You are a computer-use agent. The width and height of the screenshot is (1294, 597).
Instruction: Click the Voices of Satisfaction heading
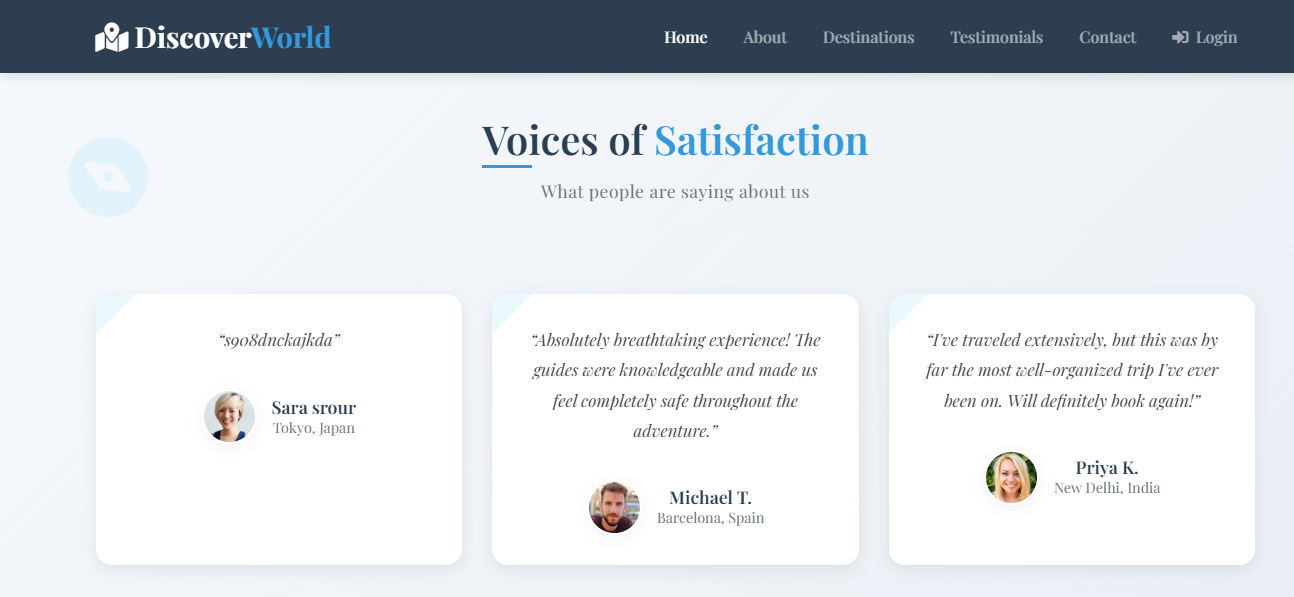[675, 140]
